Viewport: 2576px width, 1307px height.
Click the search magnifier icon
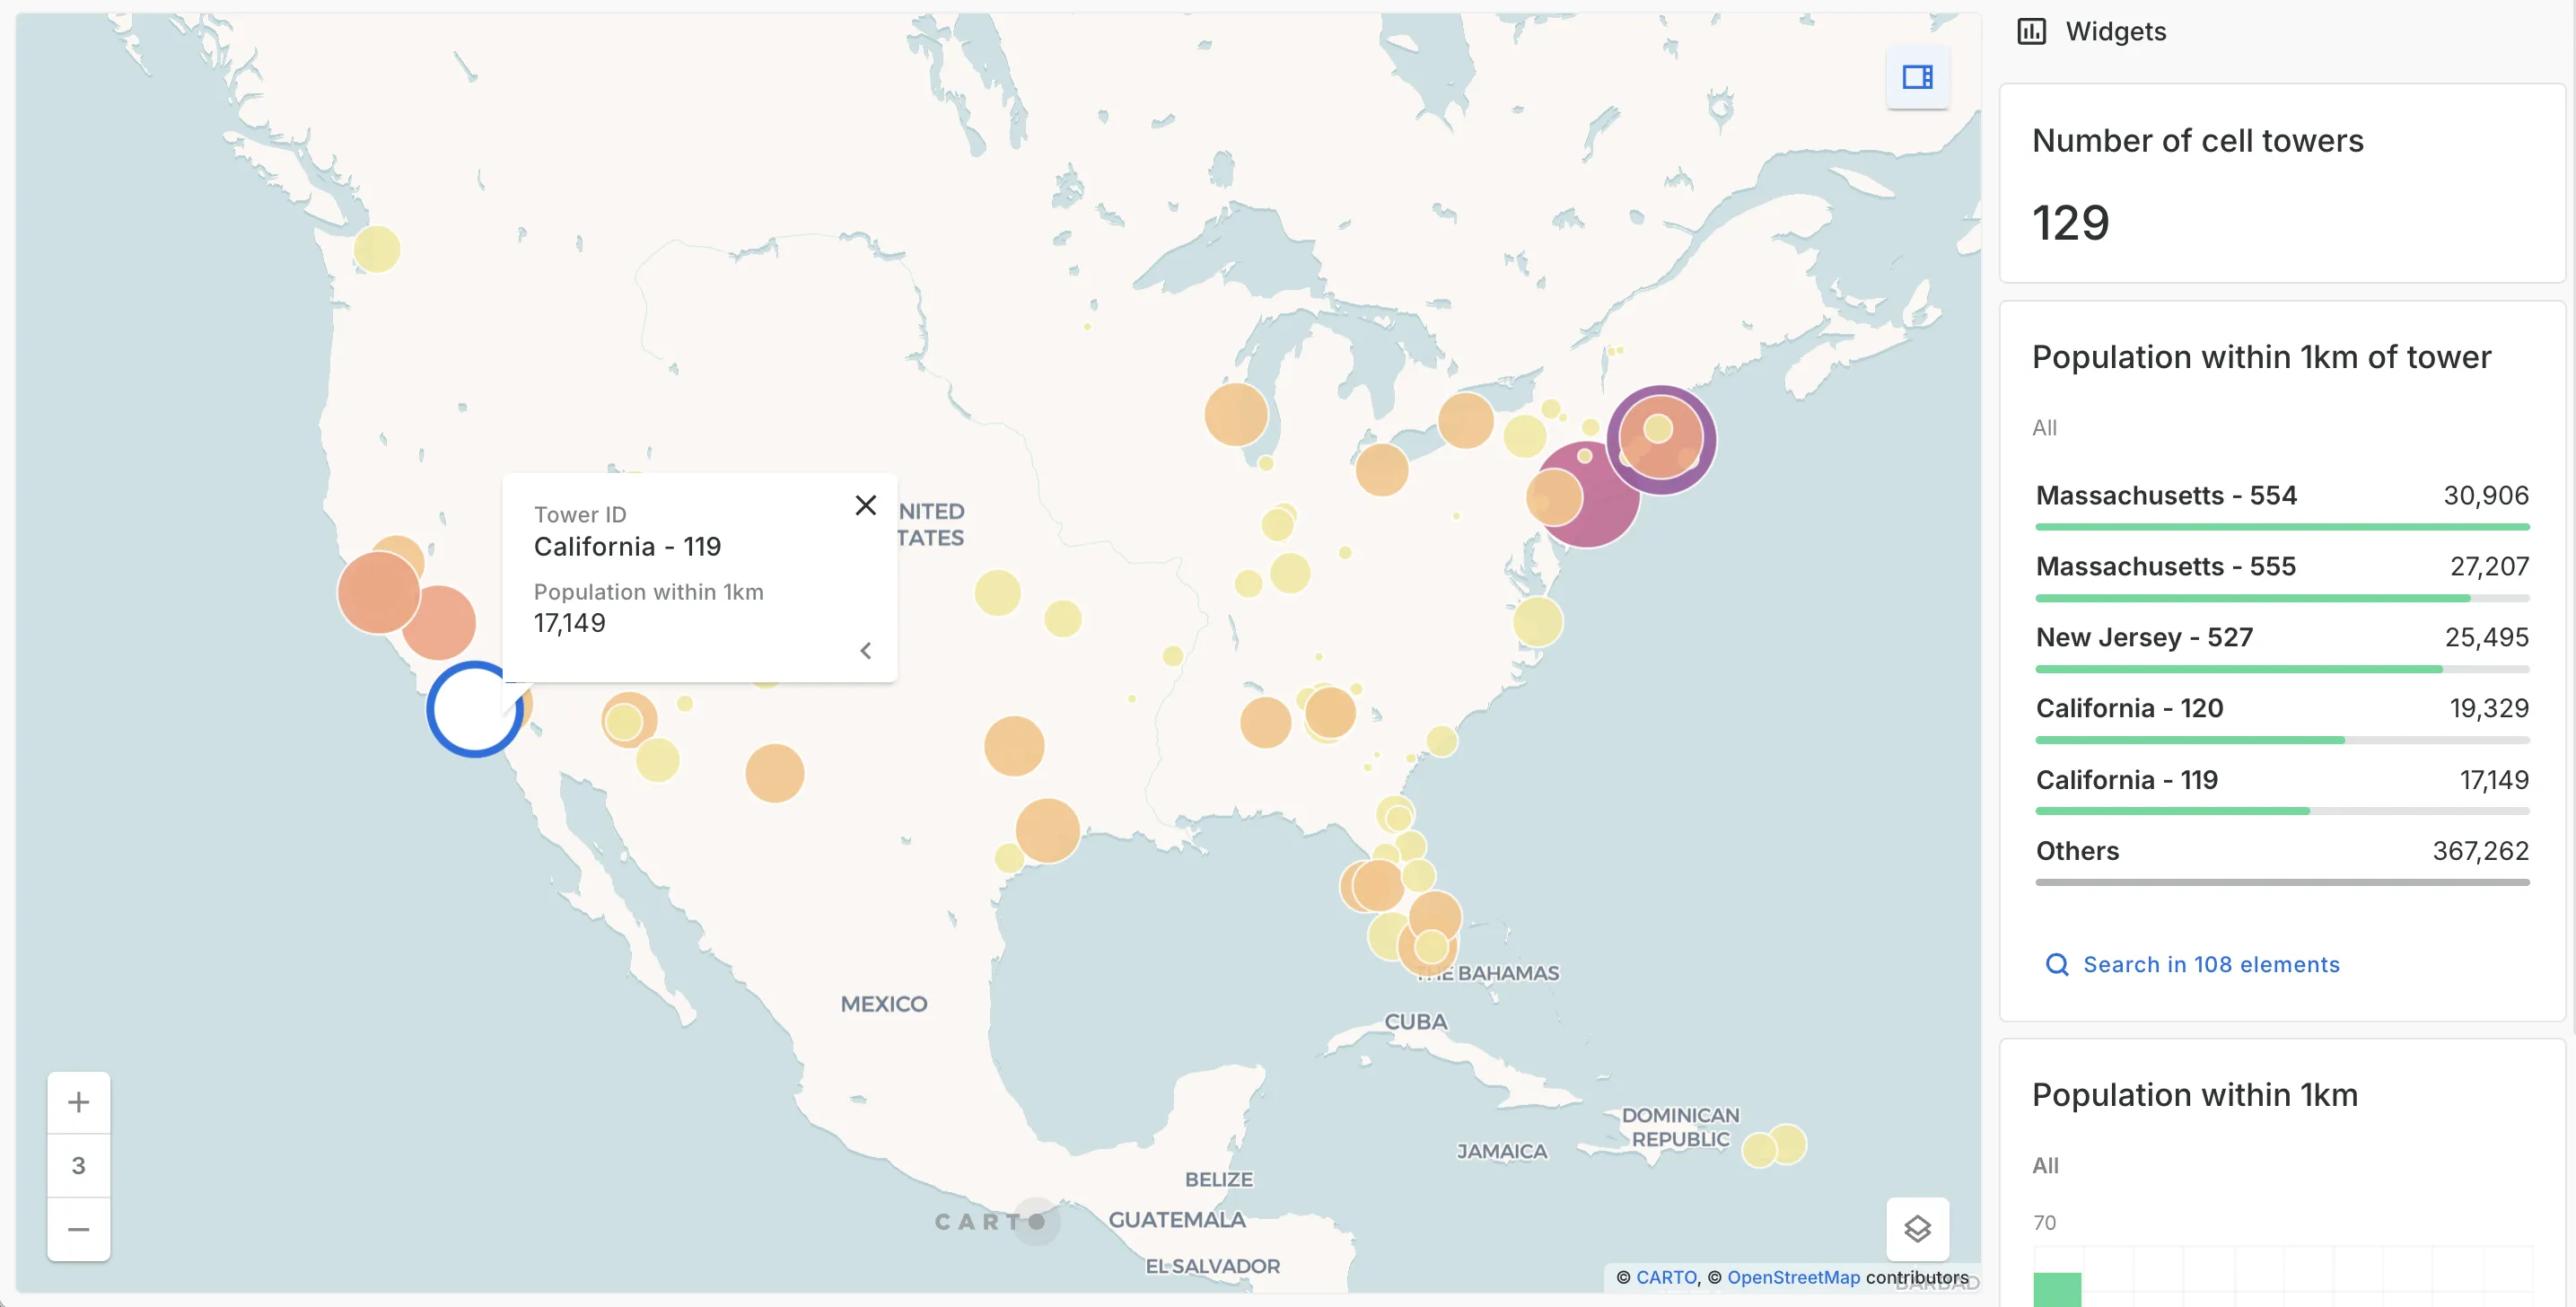(x=2056, y=964)
